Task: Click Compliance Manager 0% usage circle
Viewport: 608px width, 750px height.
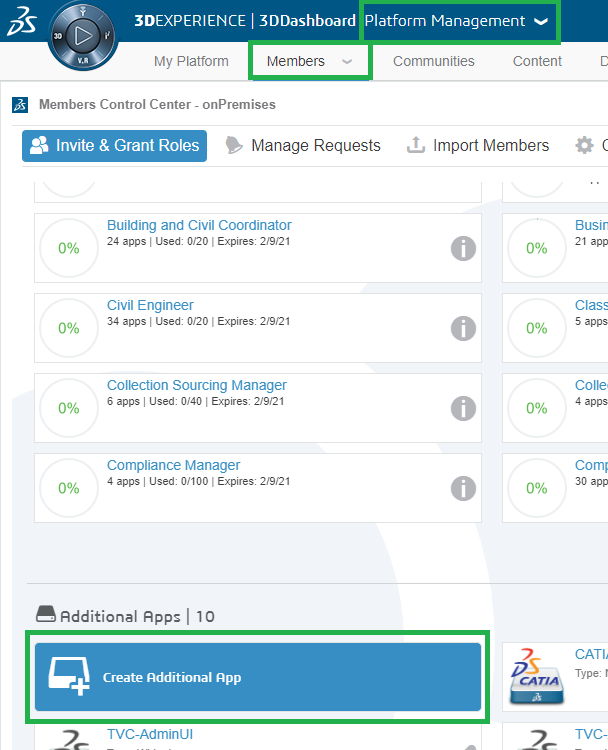Action: 68,488
